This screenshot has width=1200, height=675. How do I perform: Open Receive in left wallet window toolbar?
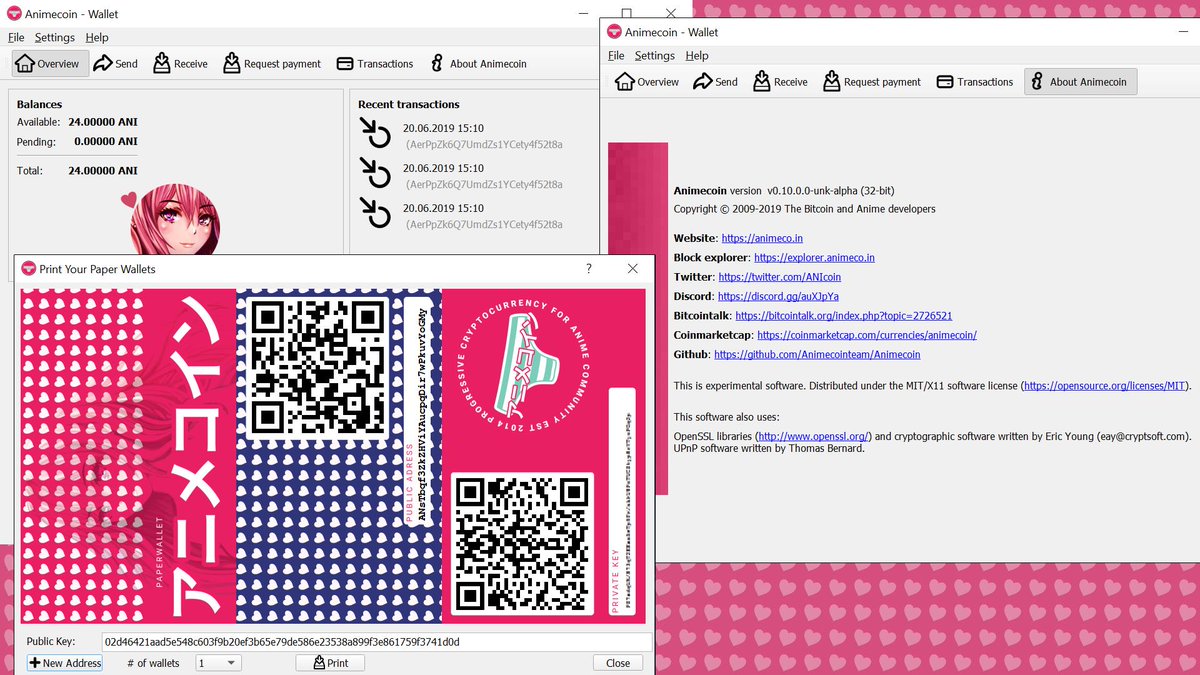[x=180, y=63]
